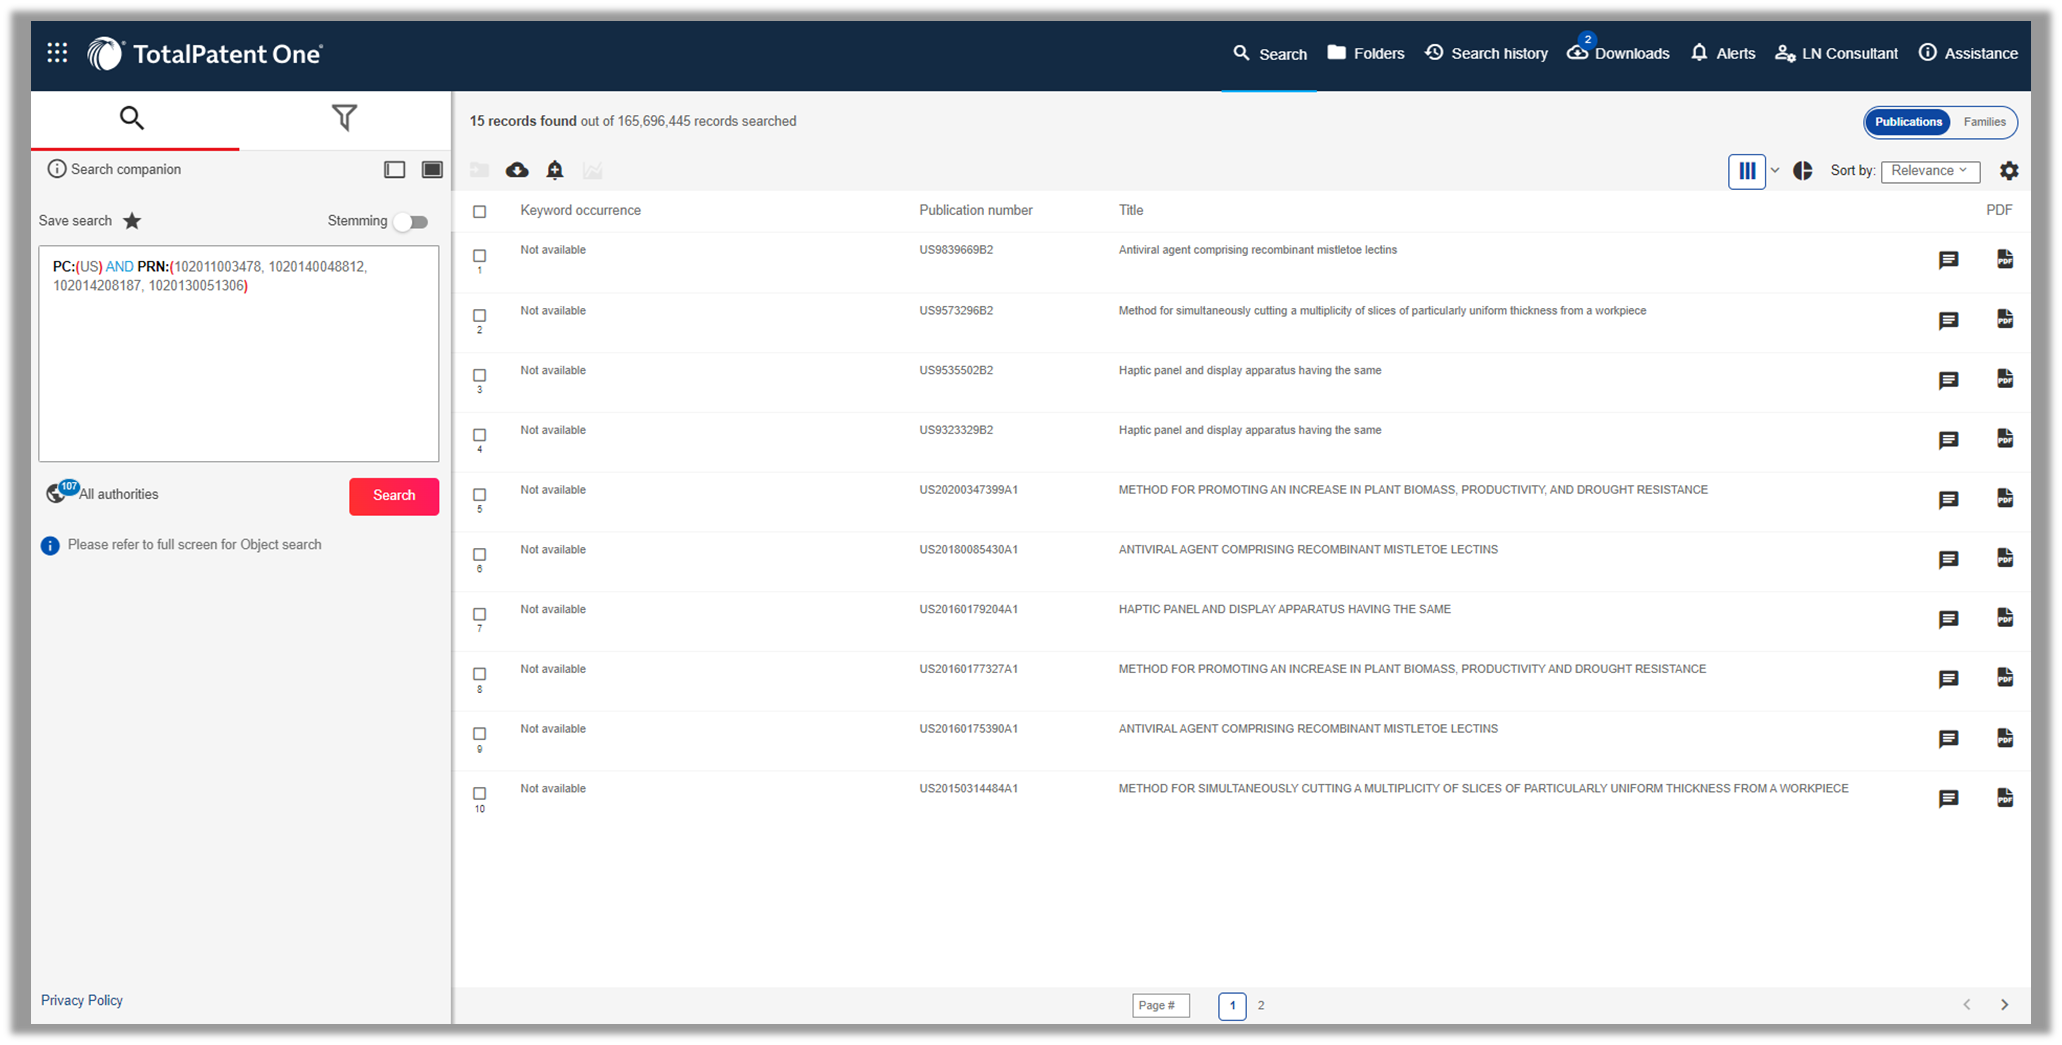Switch to the funnel filter tab
This screenshot has width=2062, height=1045.
344,118
